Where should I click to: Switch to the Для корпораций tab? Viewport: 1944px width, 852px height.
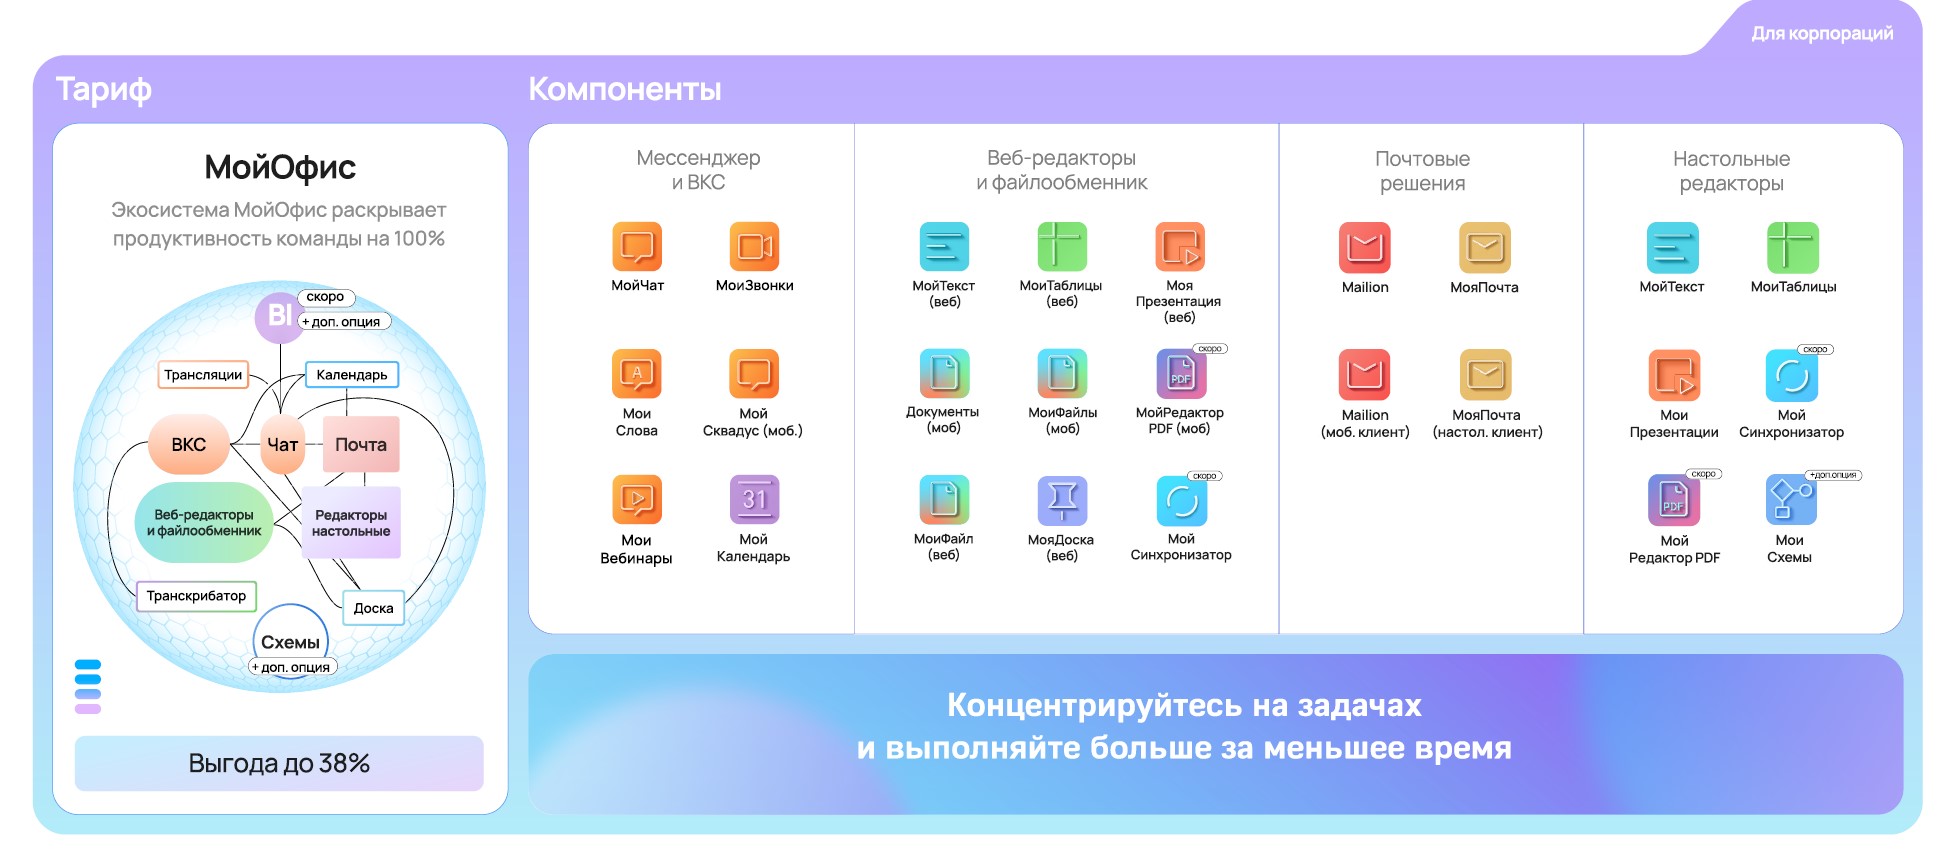[1822, 33]
